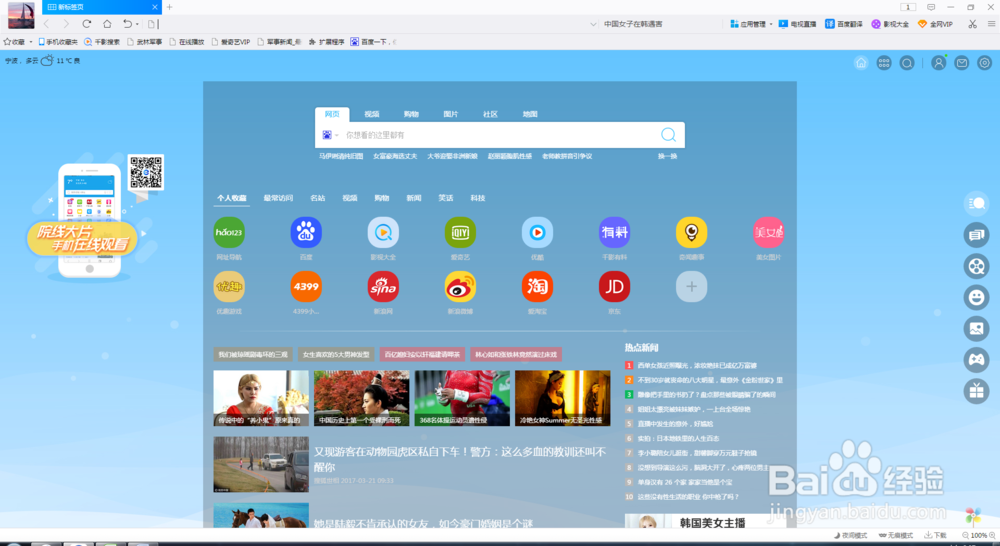The height and width of the screenshot is (546, 1000).
Task: Click the 换一换 refresh suggestions link
Action: click(x=668, y=156)
